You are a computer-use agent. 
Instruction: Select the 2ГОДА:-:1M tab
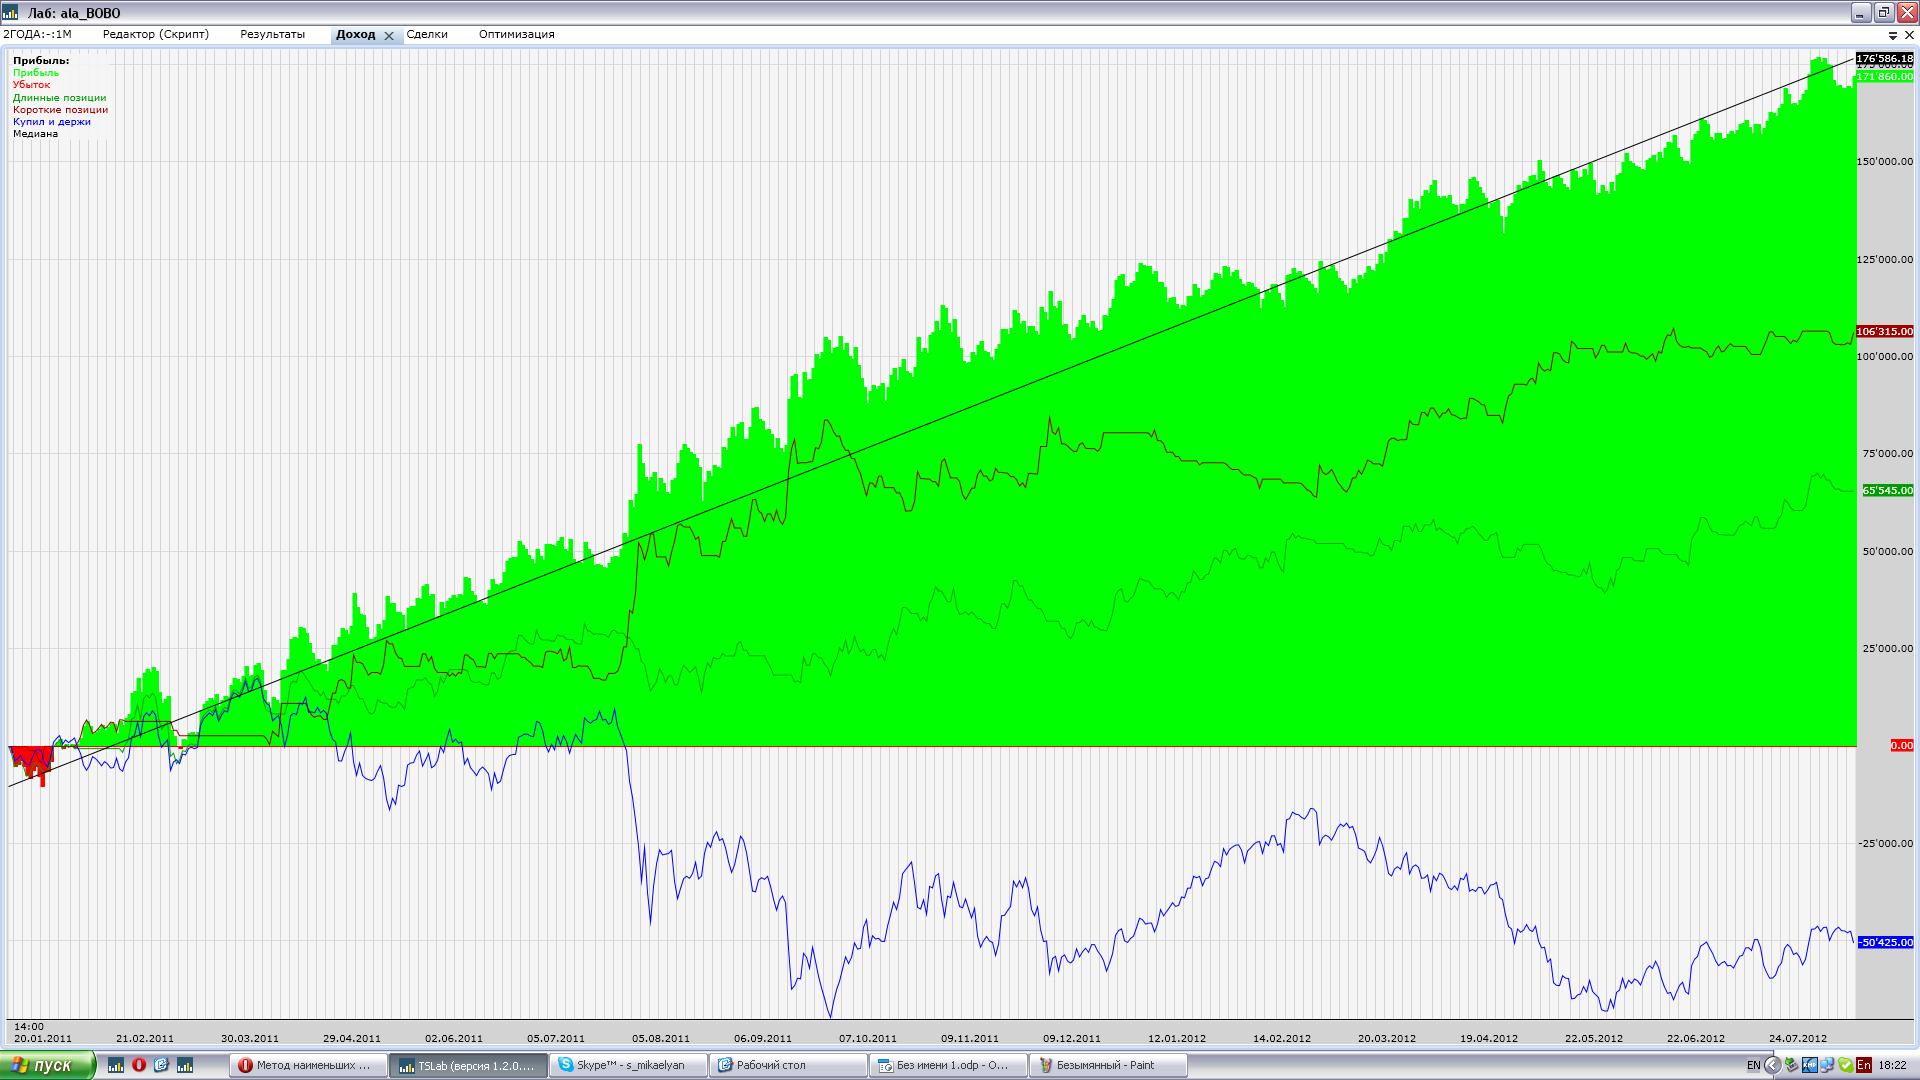pos(37,34)
